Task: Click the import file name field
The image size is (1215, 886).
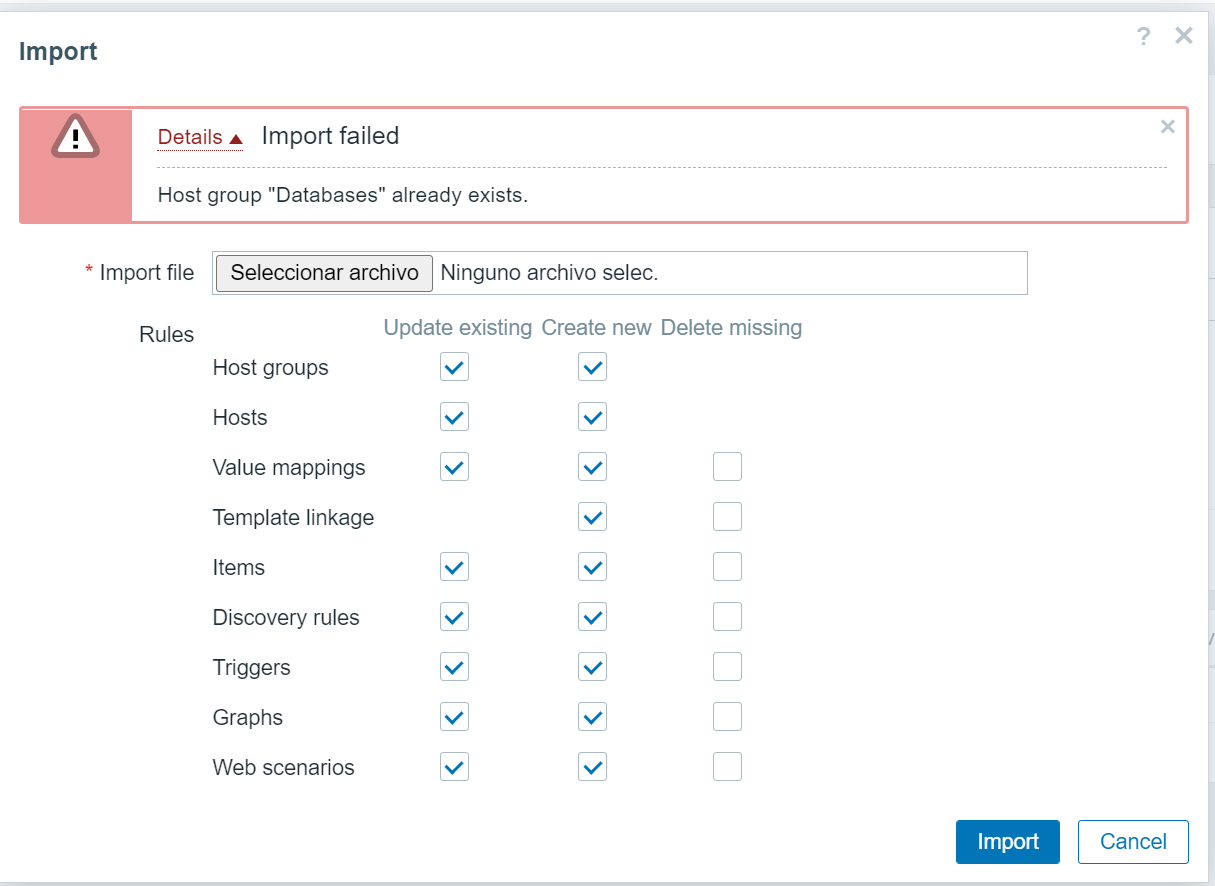Action: click(730, 273)
